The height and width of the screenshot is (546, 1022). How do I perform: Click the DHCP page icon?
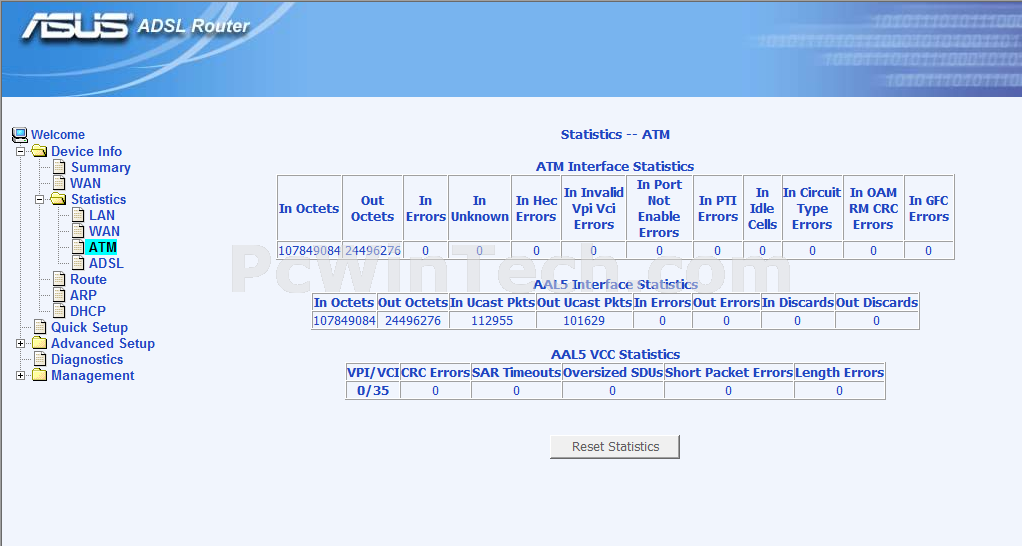59,311
